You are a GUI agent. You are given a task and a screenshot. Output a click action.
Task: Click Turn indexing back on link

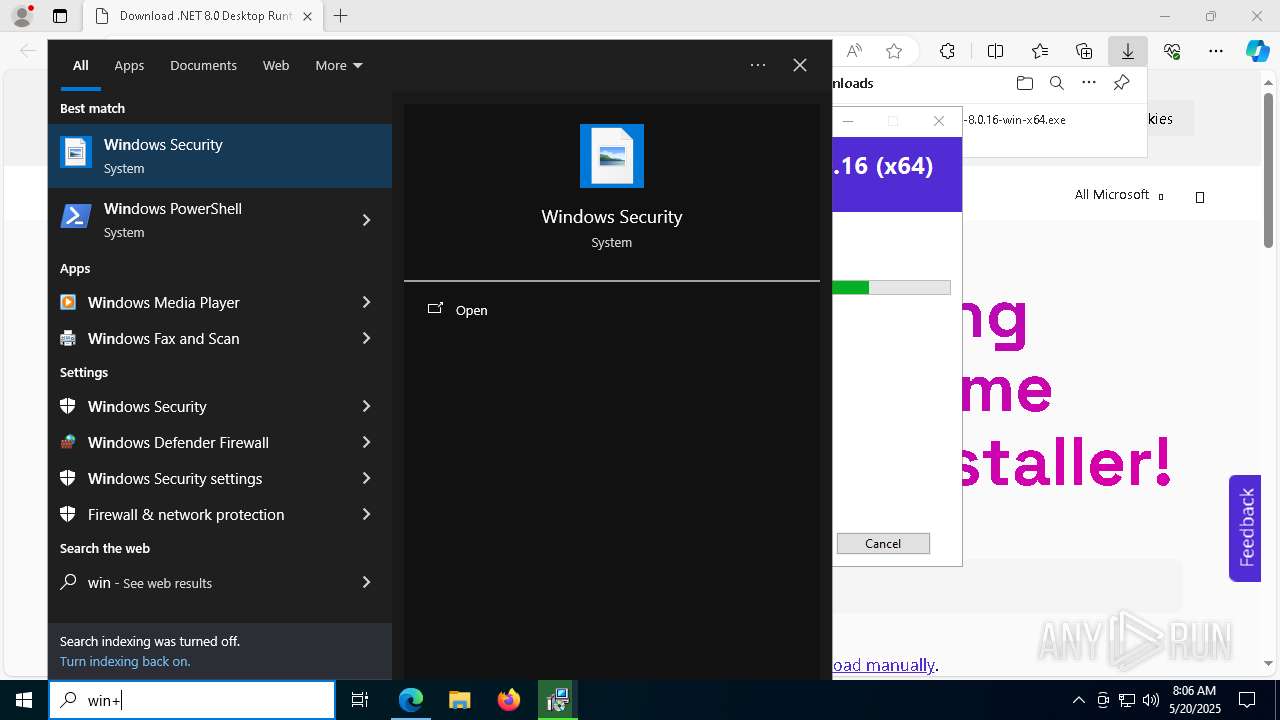pyautogui.click(x=125, y=661)
